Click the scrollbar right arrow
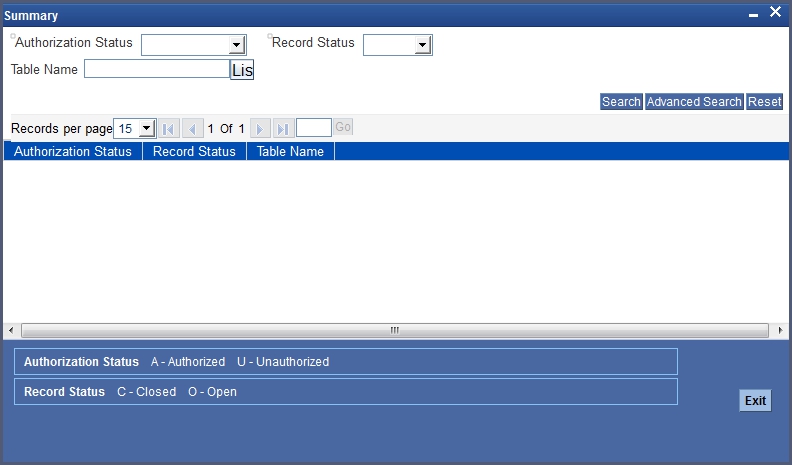The image size is (792, 465). tap(780, 330)
